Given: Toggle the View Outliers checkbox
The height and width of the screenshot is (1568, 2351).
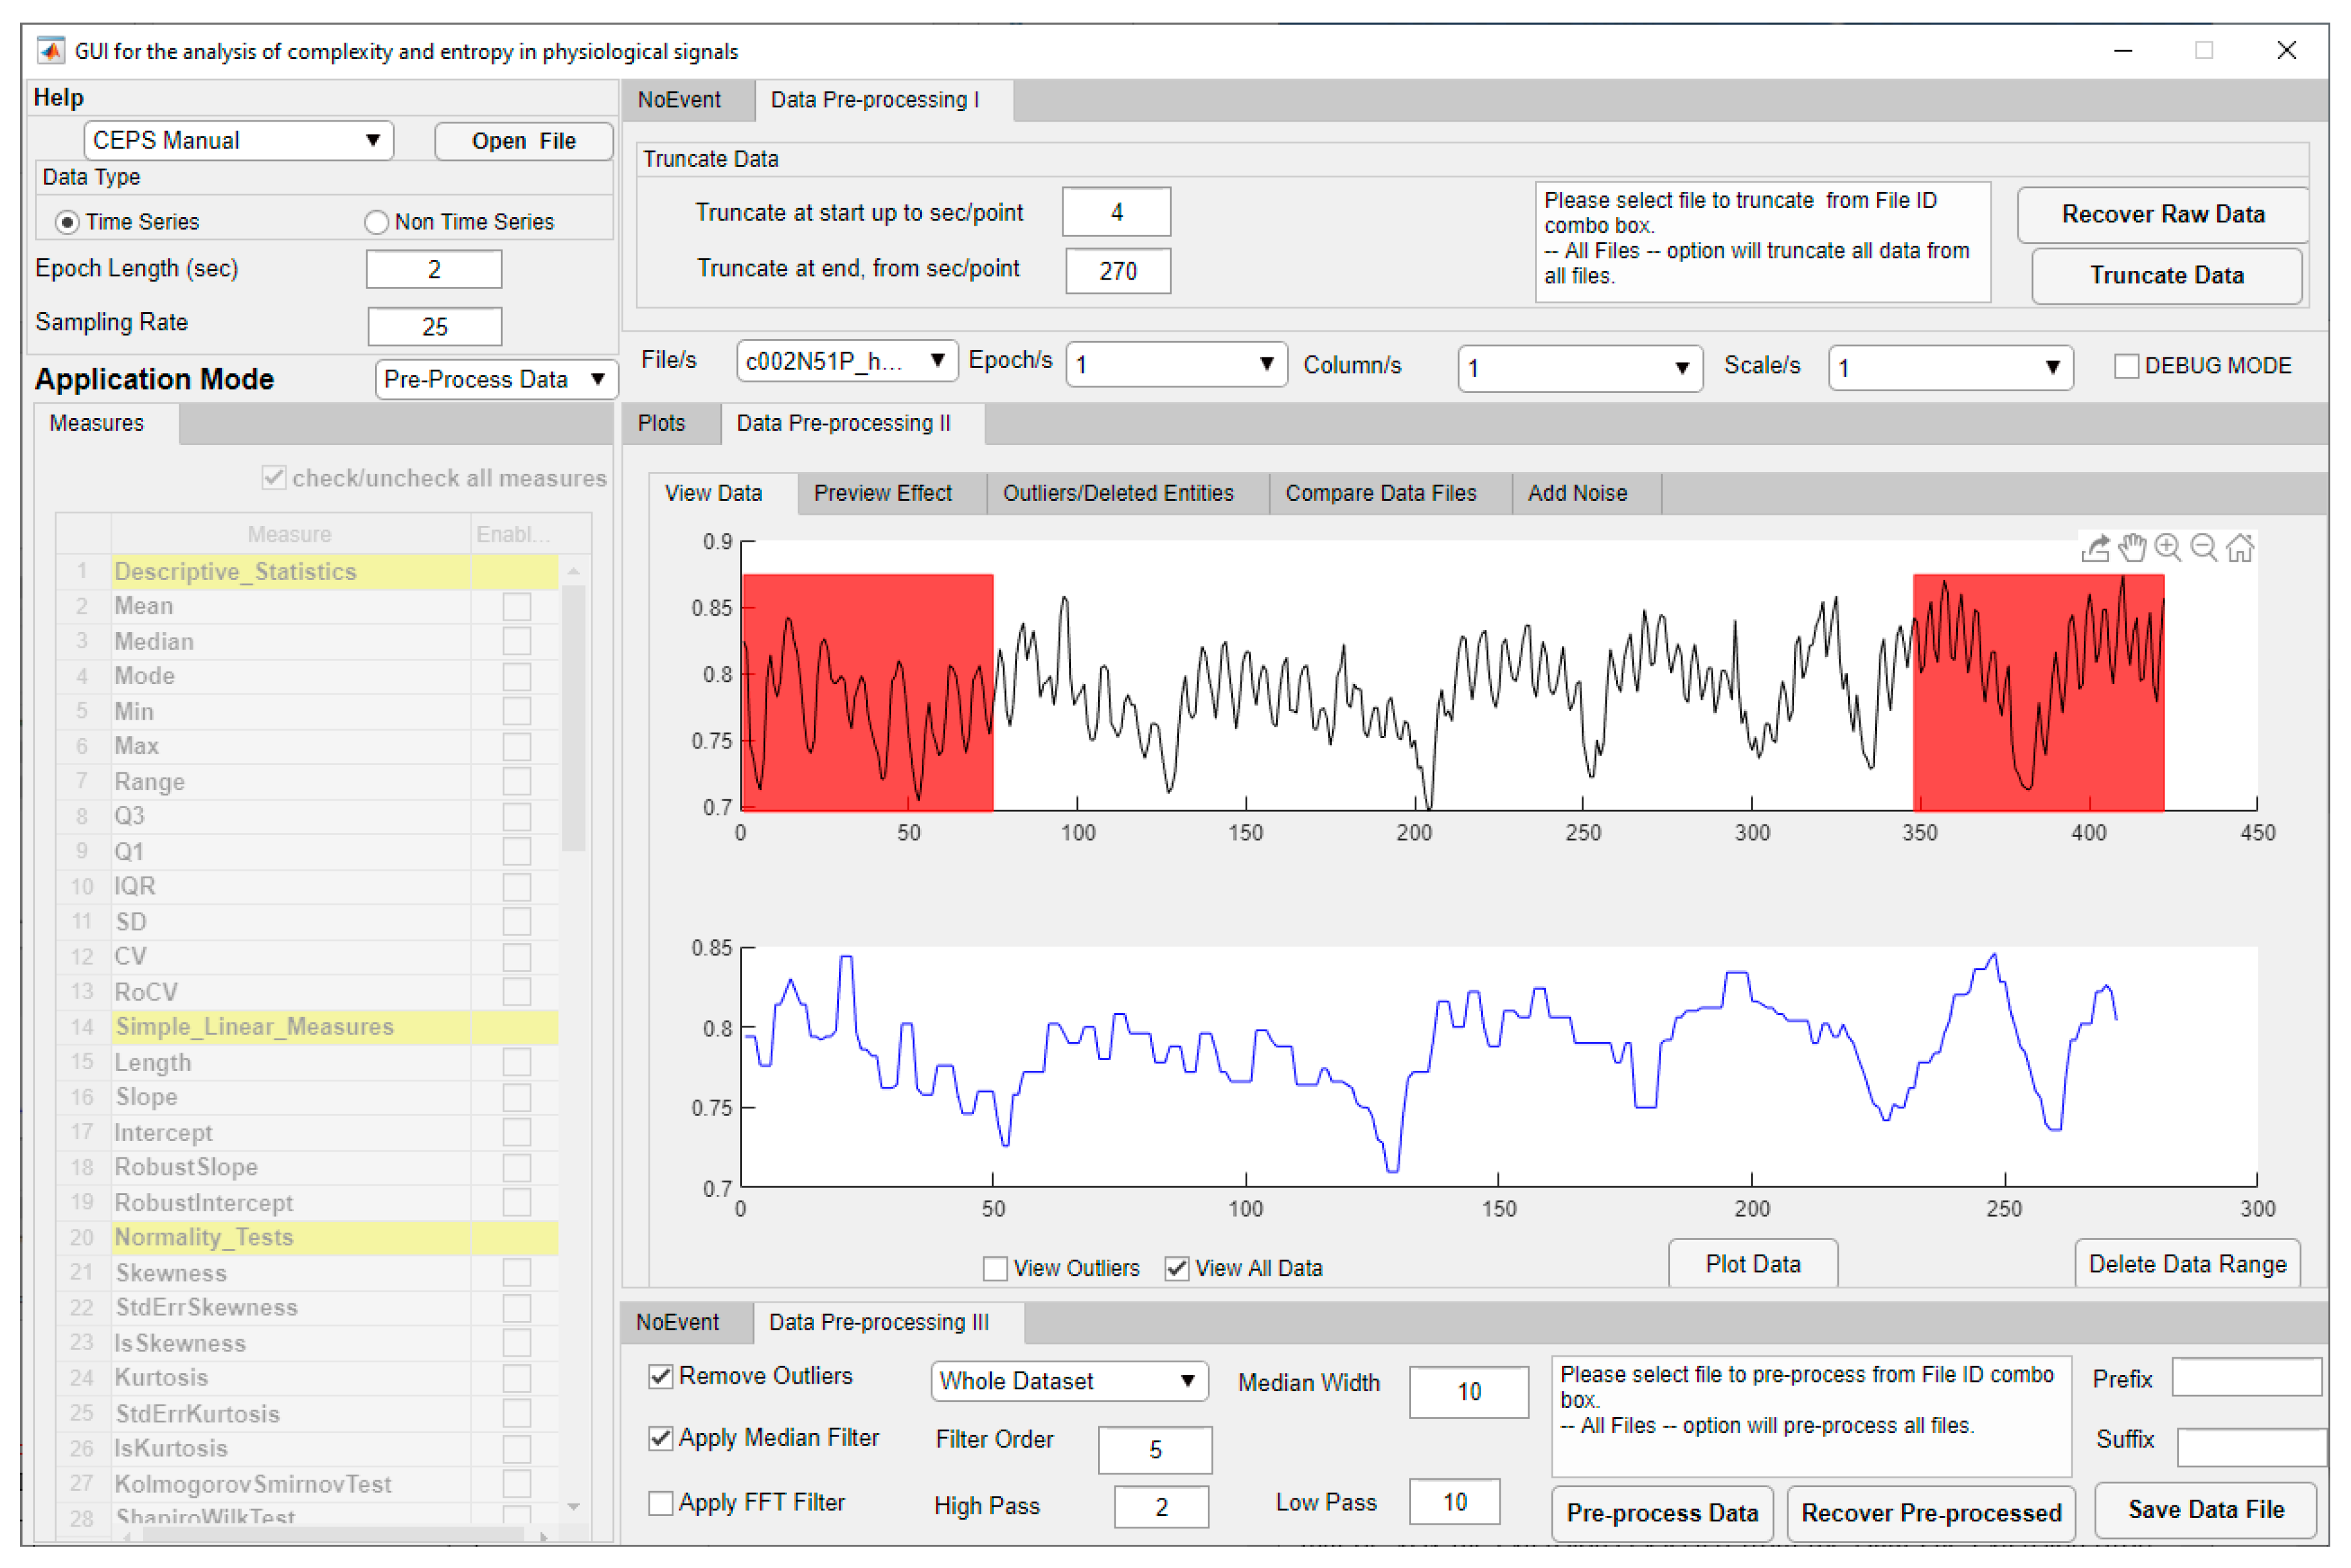Looking at the screenshot, I should (995, 1268).
